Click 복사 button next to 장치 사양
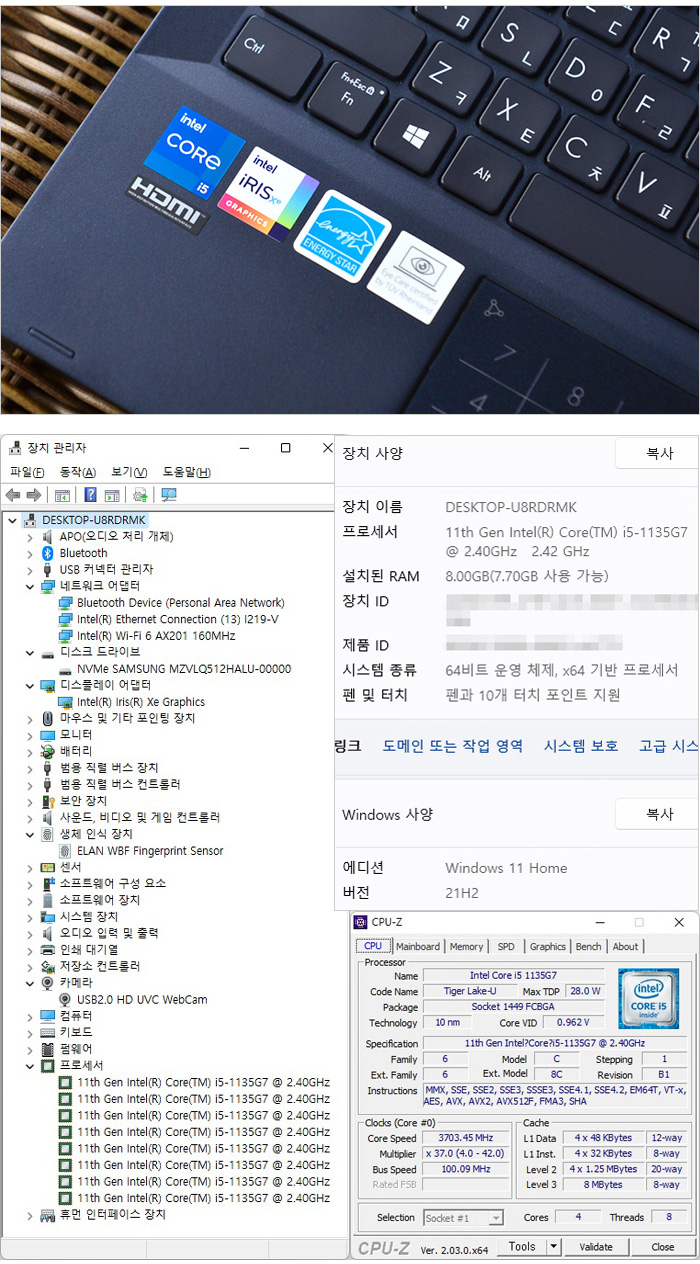Image resolution: width=700 pixels, height=1264 pixels. (x=659, y=453)
